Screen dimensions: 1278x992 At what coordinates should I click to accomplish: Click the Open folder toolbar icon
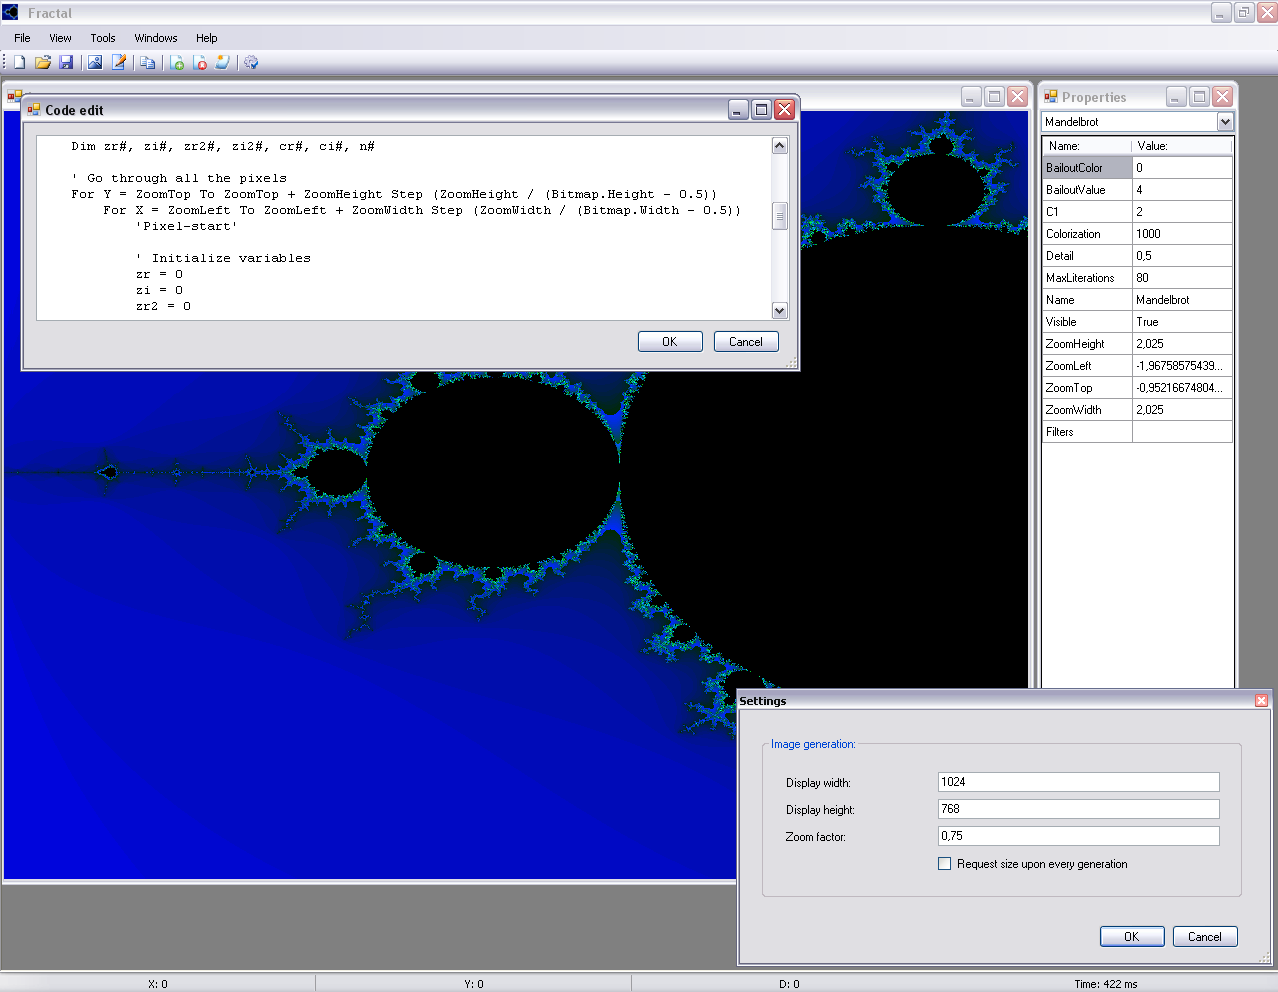[43, 62]
